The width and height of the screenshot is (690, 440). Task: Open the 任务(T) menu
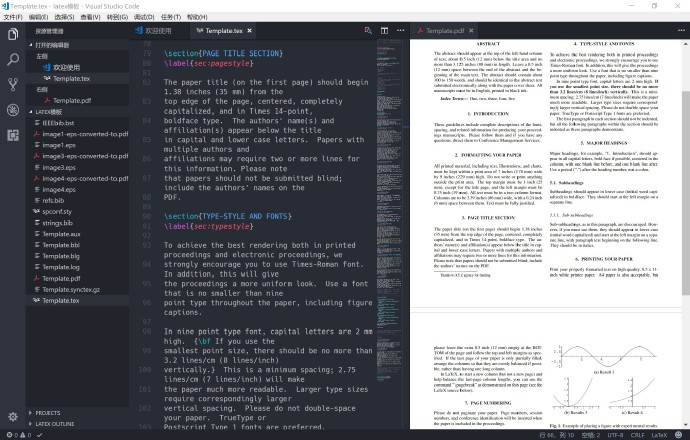(x=171, y=17)
